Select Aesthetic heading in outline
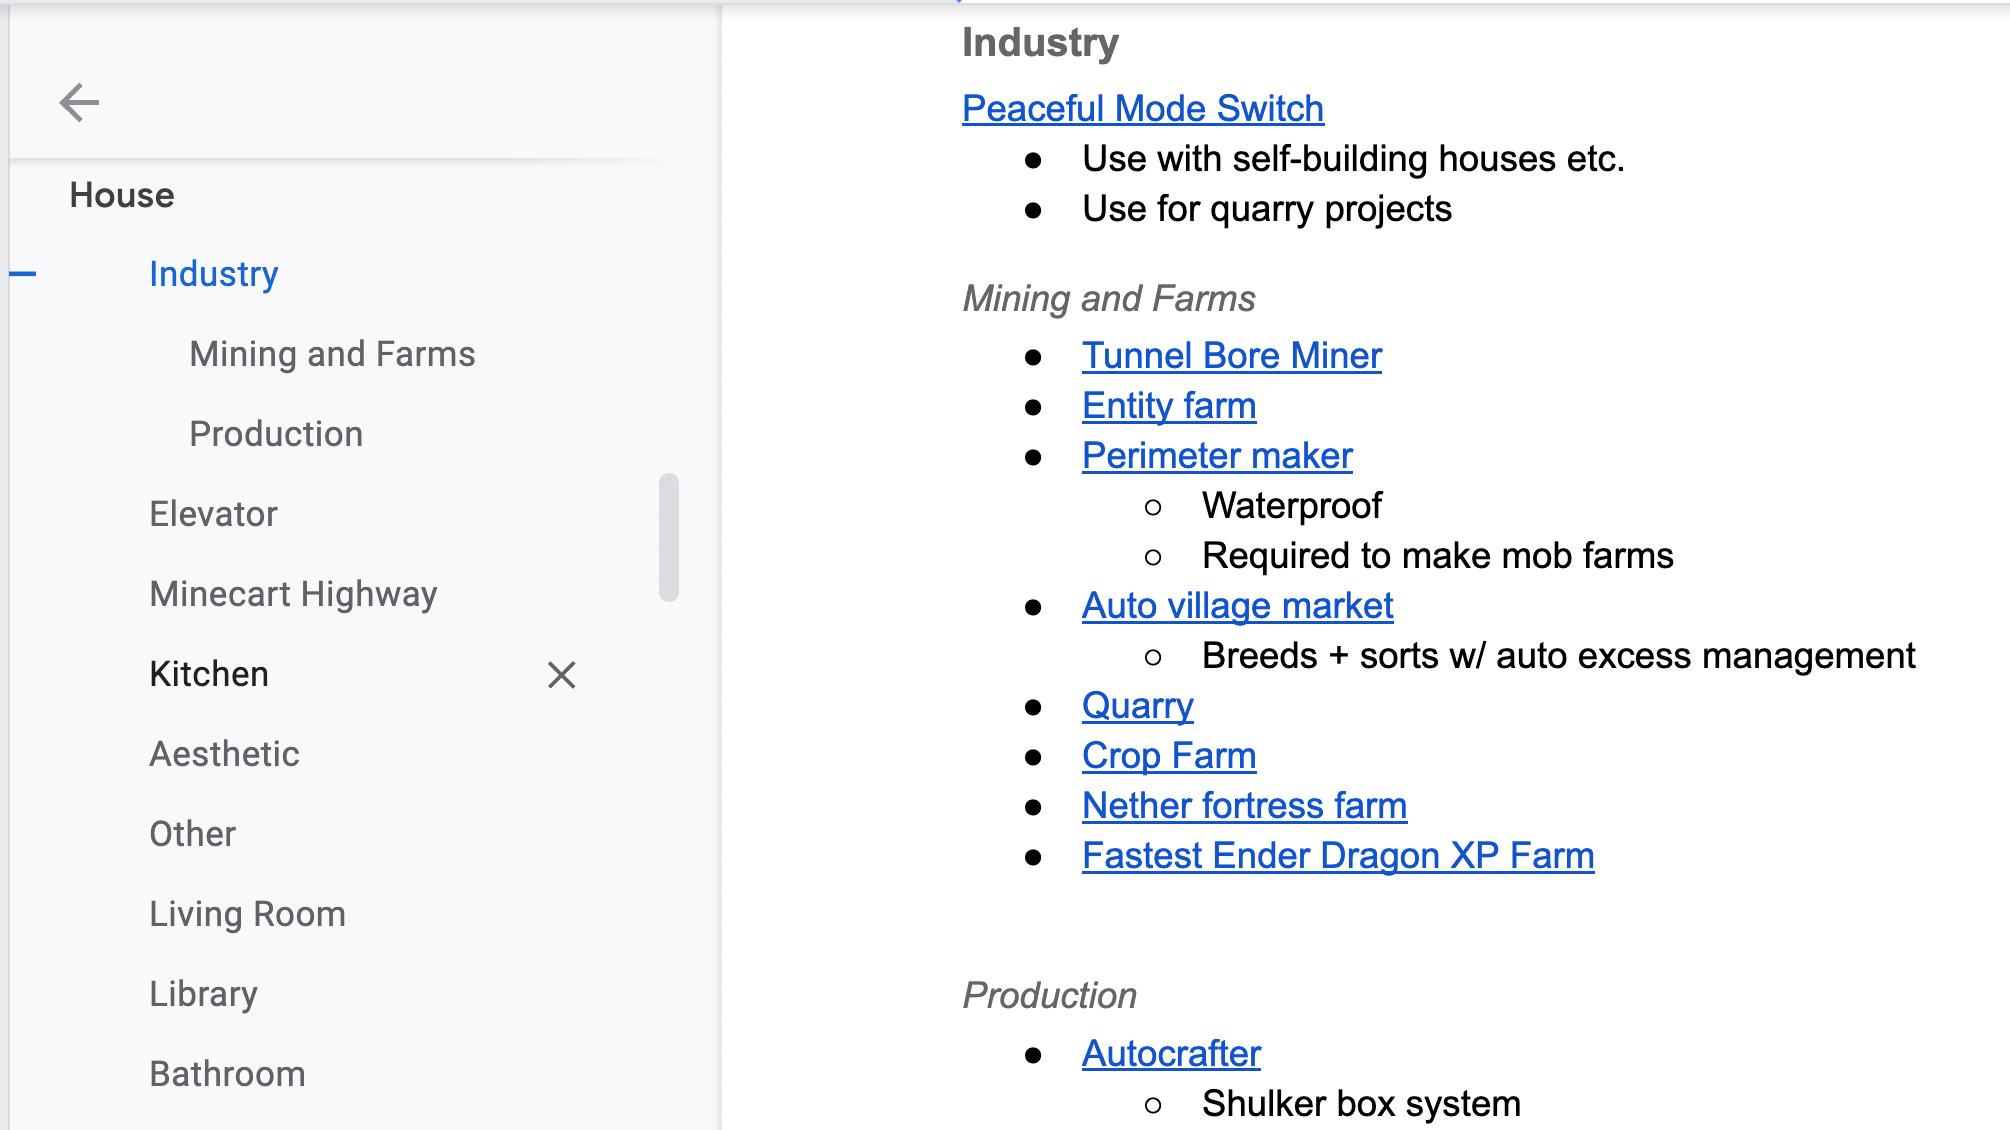This screenshot has width=2010, height=1130. pos(224,754)
